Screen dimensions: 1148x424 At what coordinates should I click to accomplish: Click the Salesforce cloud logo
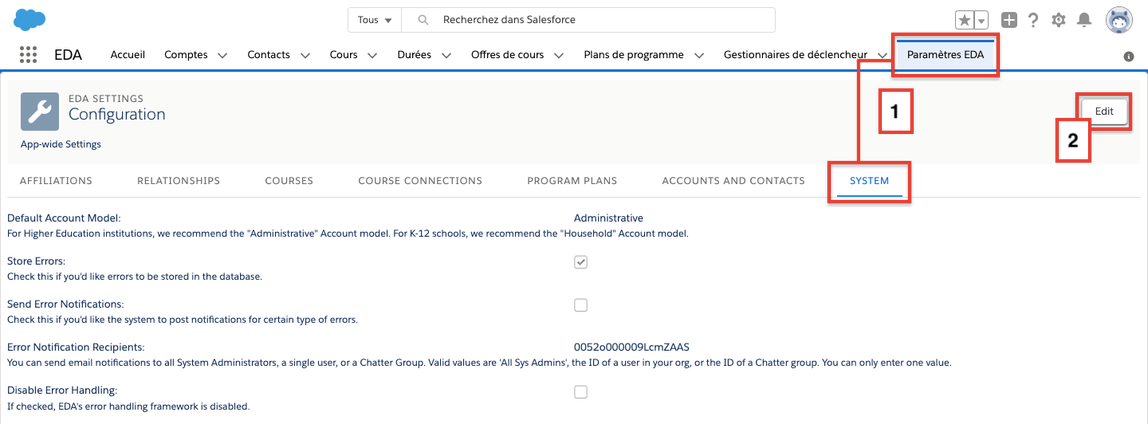click(31, 19)
